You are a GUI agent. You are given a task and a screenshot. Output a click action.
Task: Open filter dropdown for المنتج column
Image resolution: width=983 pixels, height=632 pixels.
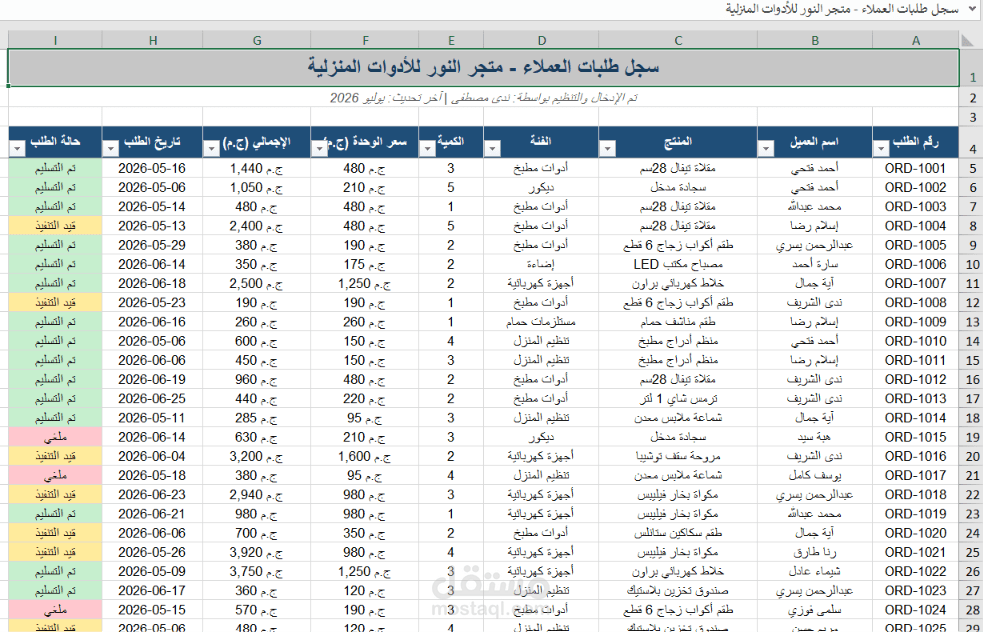coord(606,149)
